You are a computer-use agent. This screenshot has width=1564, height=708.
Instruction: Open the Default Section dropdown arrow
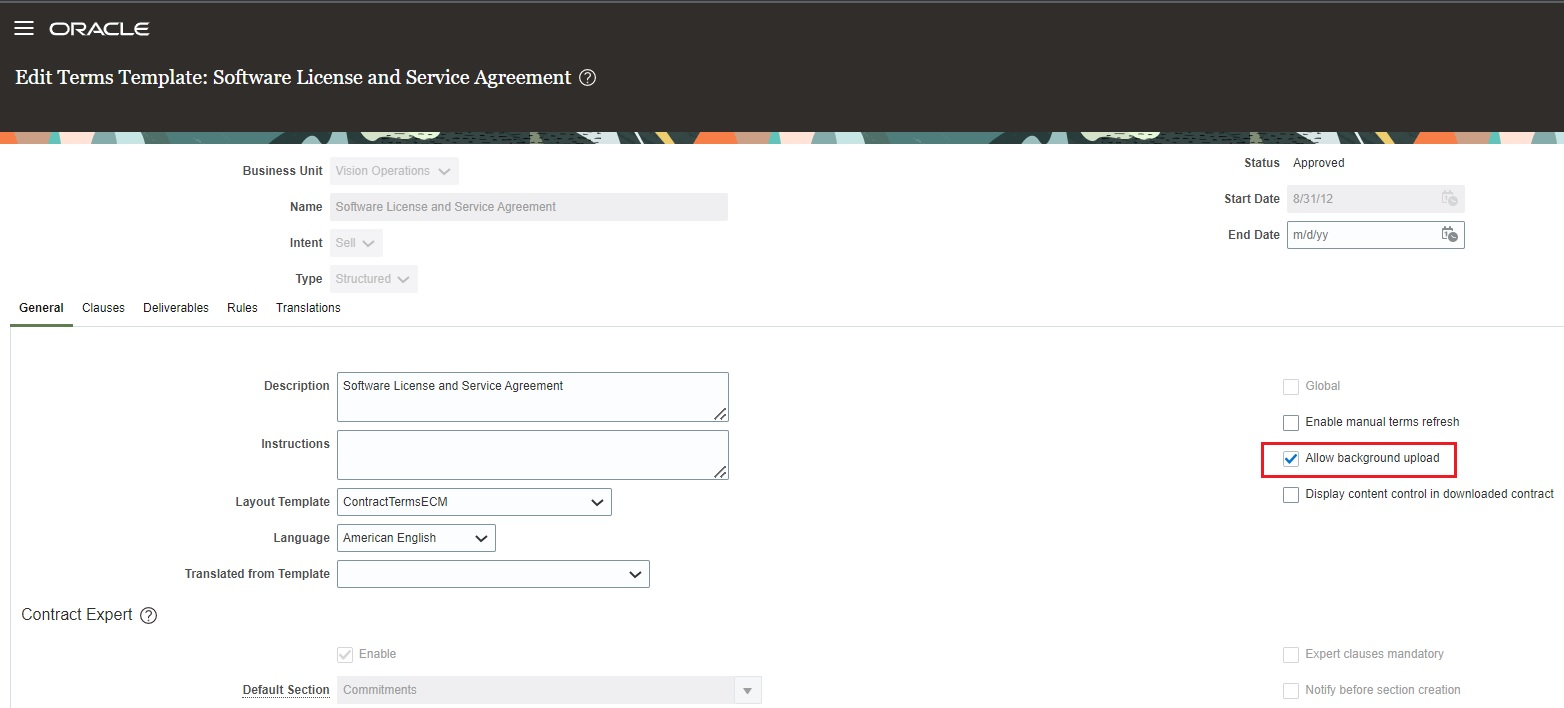click(746, 690)
